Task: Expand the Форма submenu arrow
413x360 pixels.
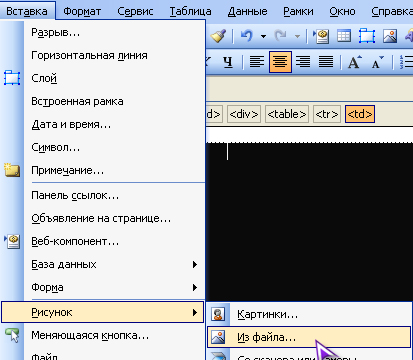Action: click(195, 287)
